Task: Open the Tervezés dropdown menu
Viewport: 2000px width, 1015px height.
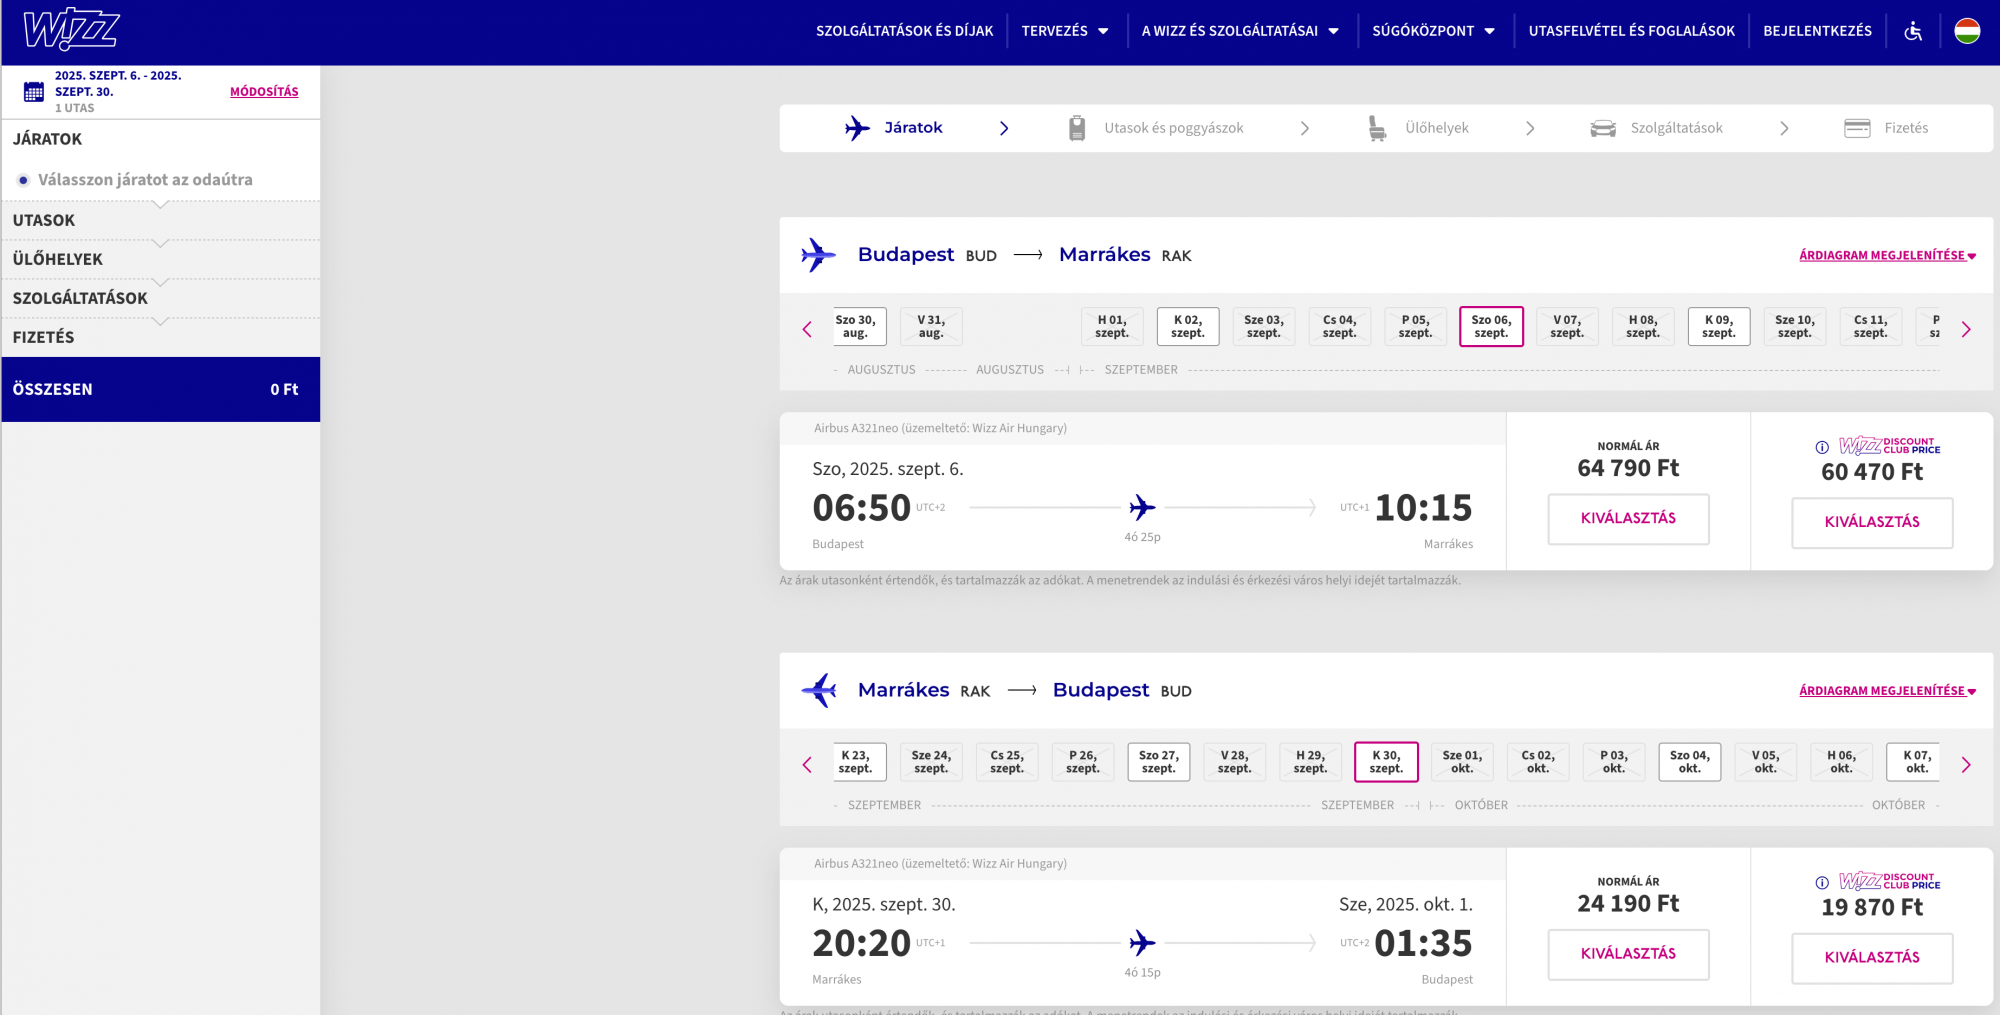Action: pos(1065,31)
